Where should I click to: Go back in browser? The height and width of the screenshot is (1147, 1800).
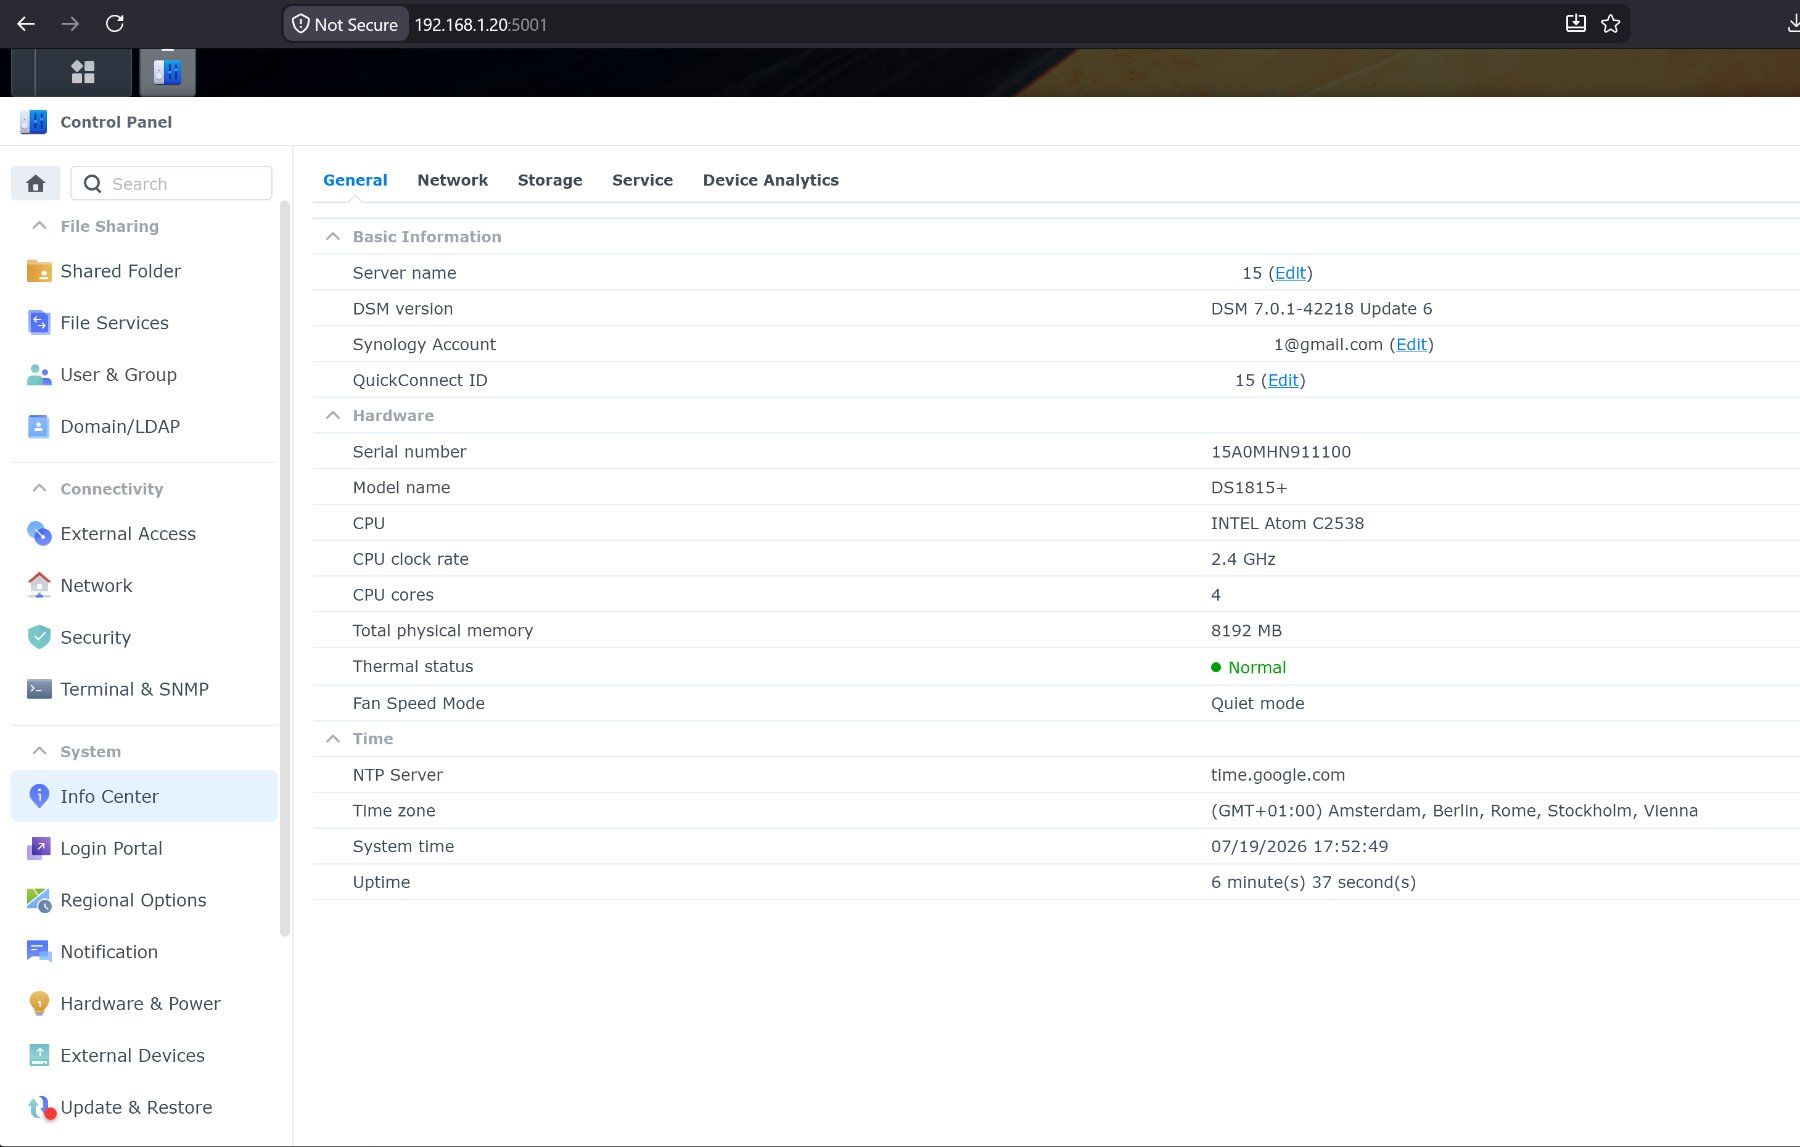[x=26, y=24]
